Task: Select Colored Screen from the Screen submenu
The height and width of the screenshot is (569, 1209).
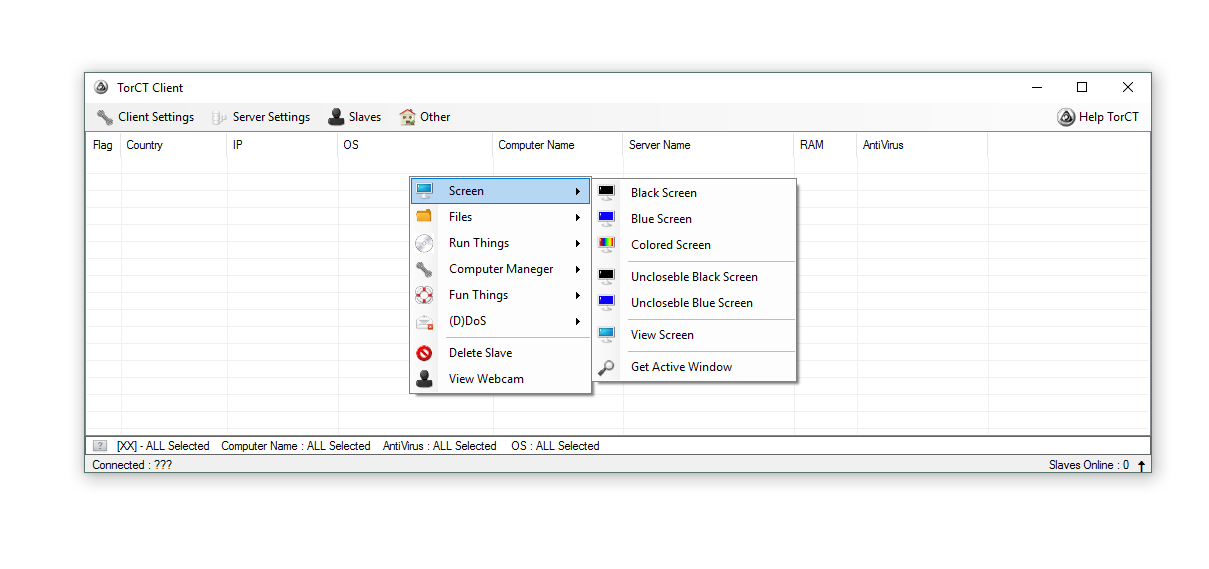Action: (x=671, y=245)
